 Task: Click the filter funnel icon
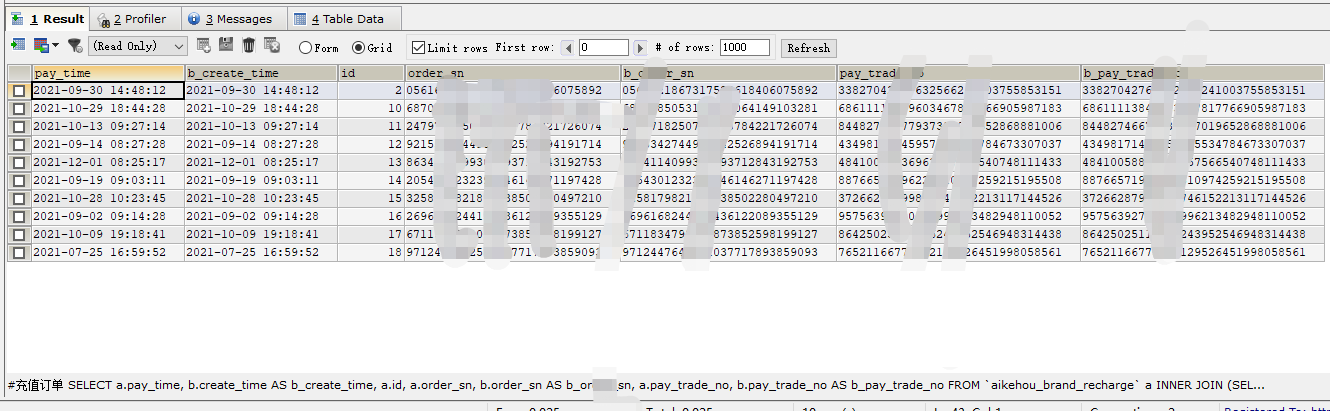74,45
